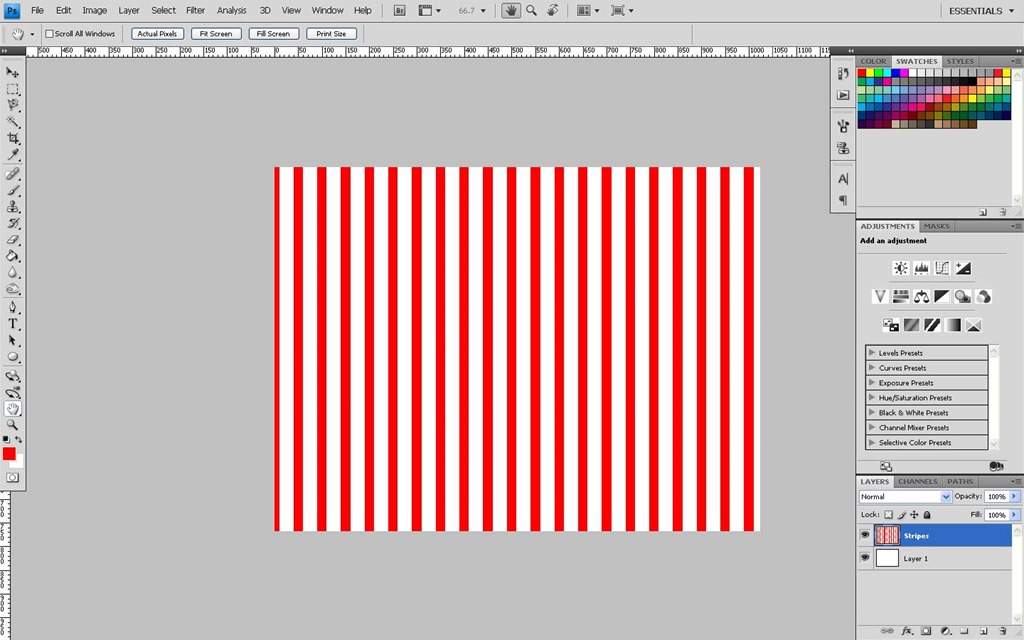Select the Crop tool
The height and width of the screenshot is (640, 1024).
[x=13, y=139]
